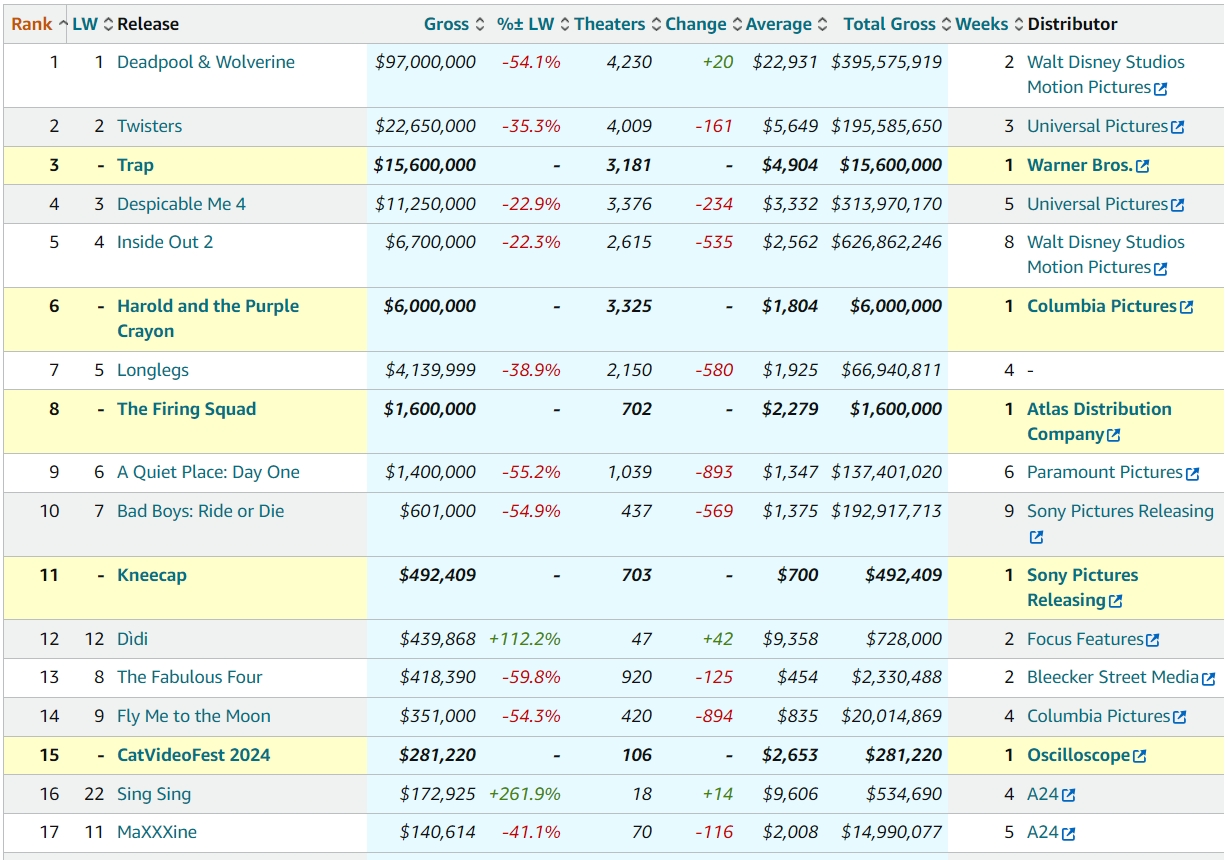
Task: Open The Fabulous Four release link
Action: [190, 677]
